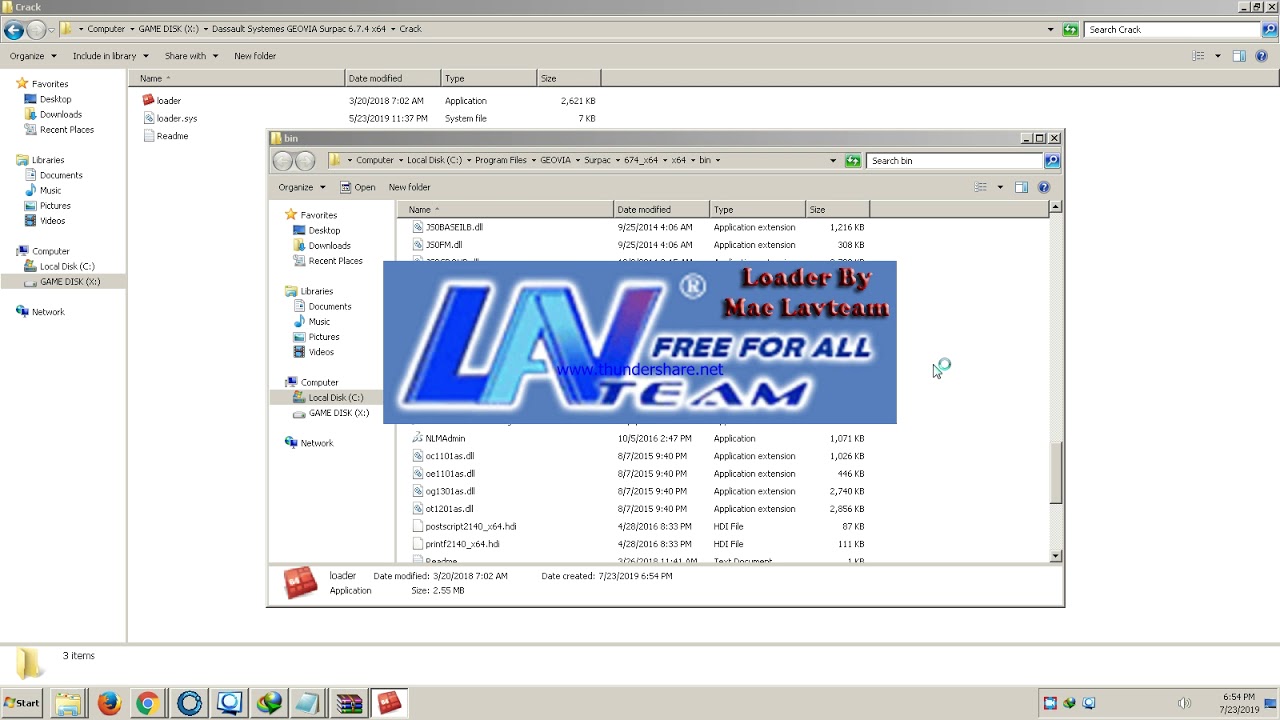Change view icon in Crack window
The image size is (1280, 720).
pos(1198,56)
